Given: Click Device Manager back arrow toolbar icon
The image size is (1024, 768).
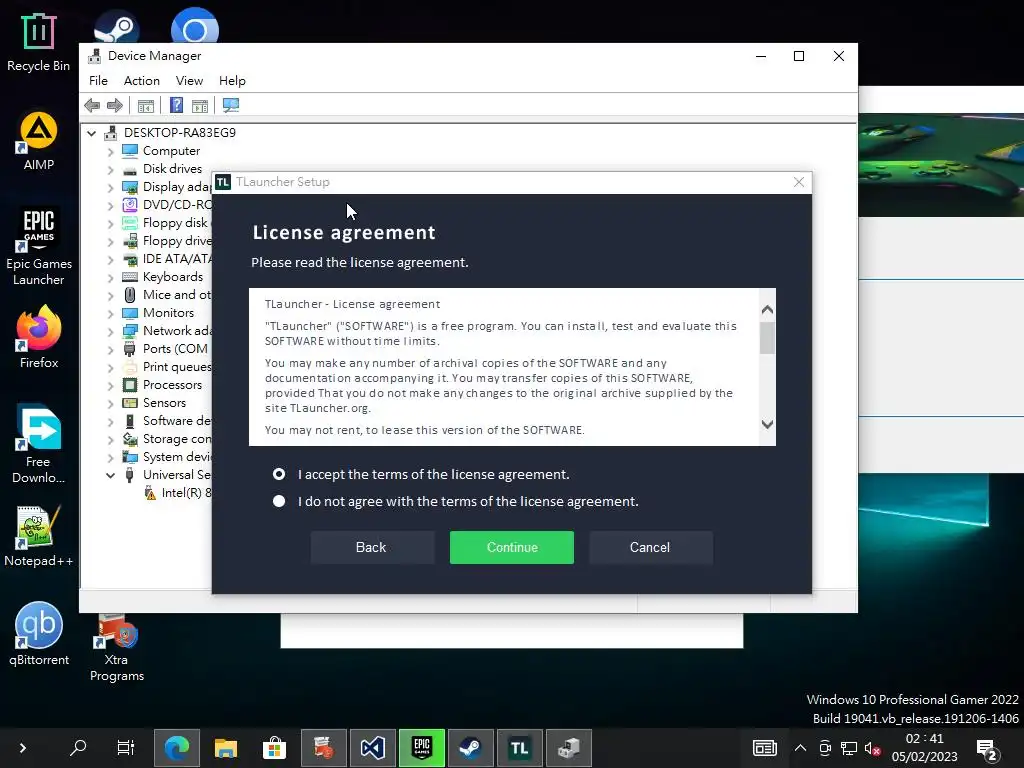Looking at the screenshot, I should pos(93,105).
